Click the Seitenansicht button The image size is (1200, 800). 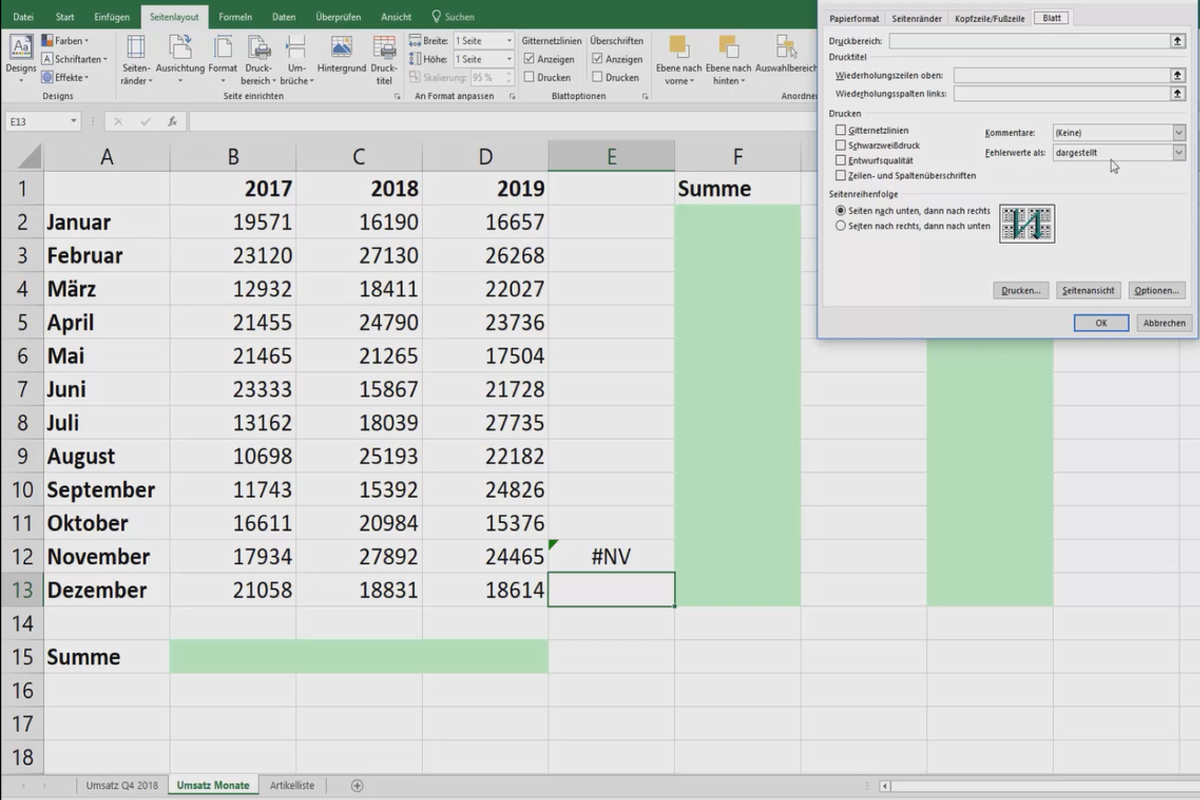click(1088, 290)
